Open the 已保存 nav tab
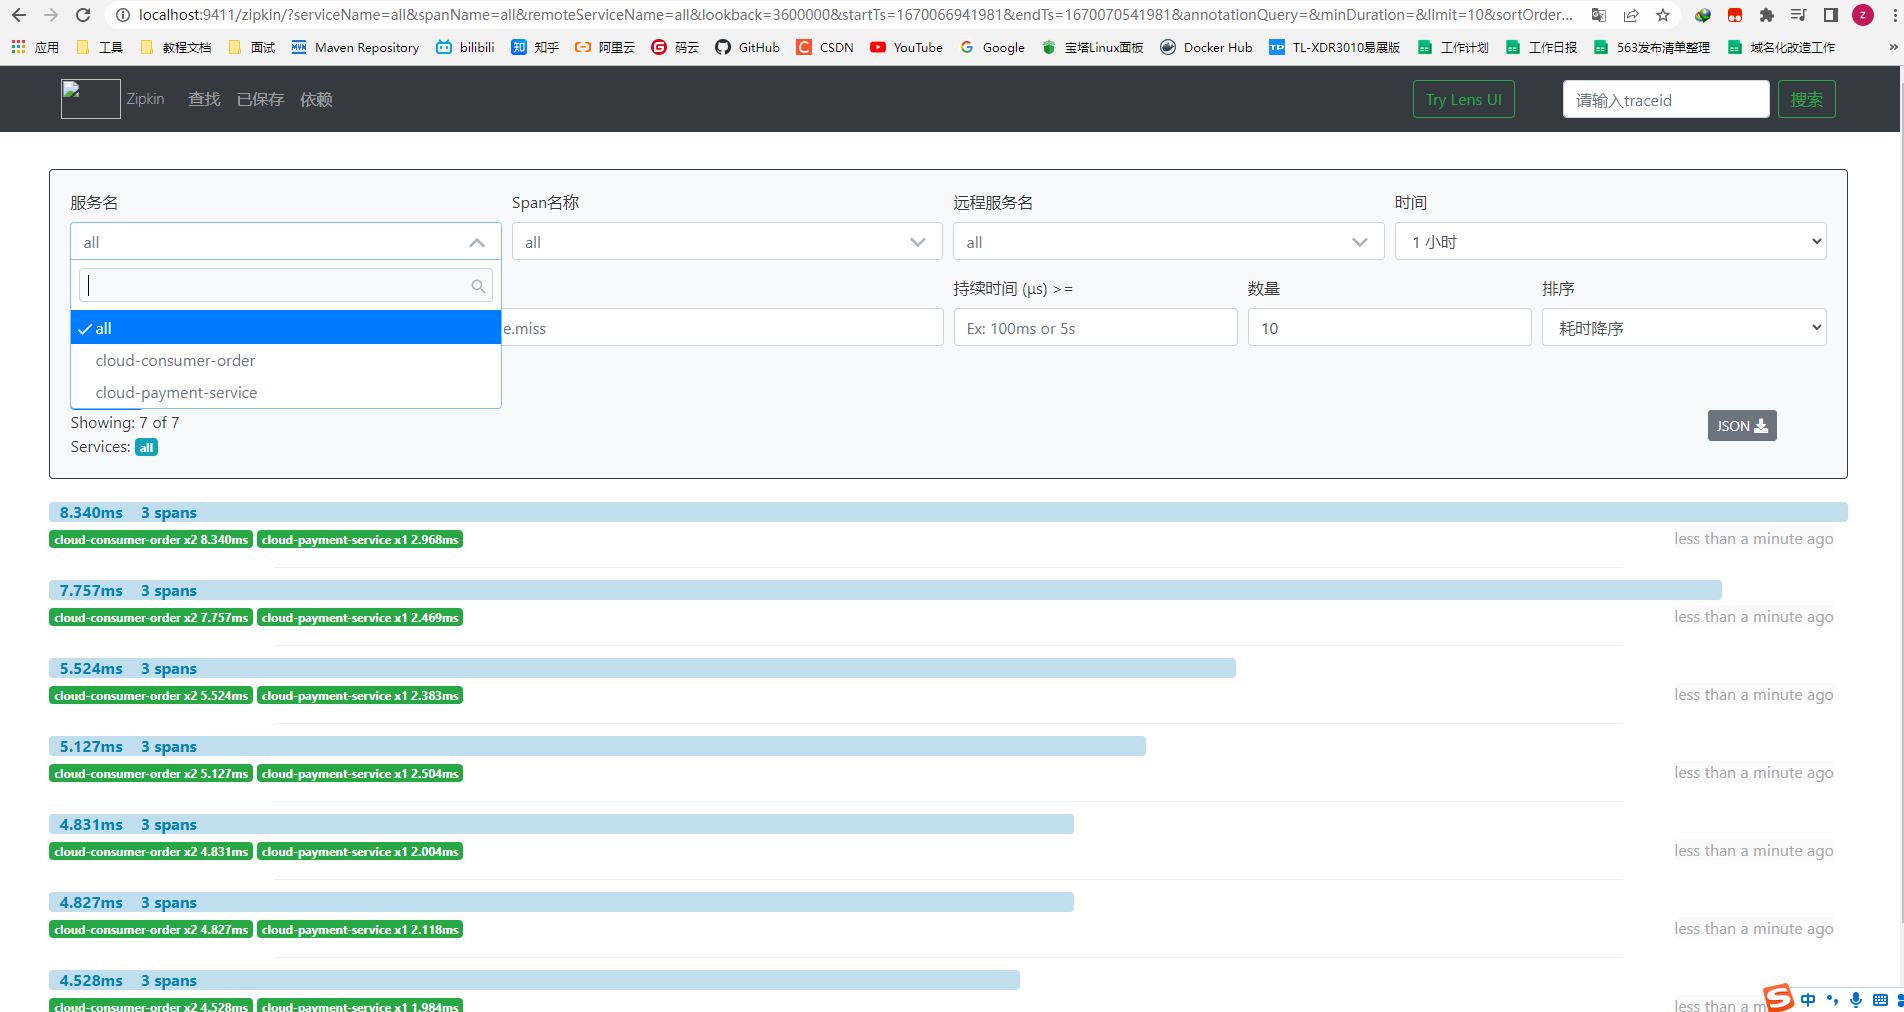The image size is (1904, 1012). (x=260, y=99)
